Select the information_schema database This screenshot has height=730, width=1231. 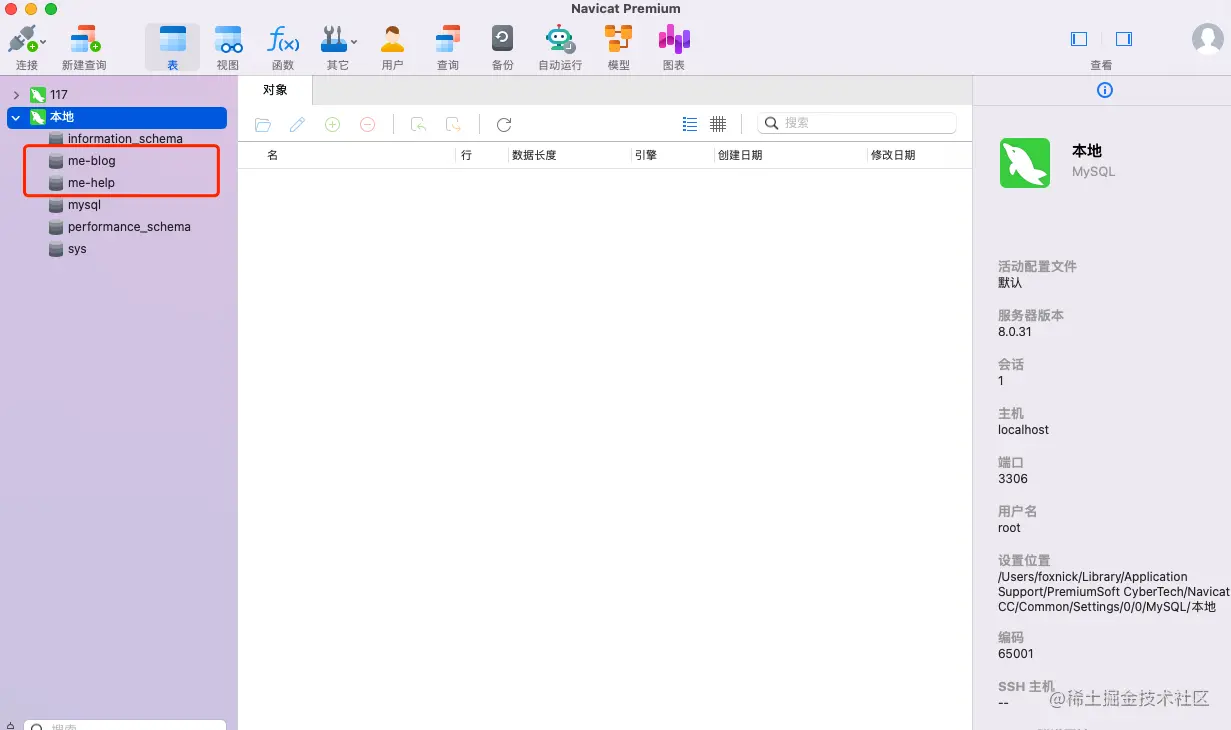click(x=125, y=139)
